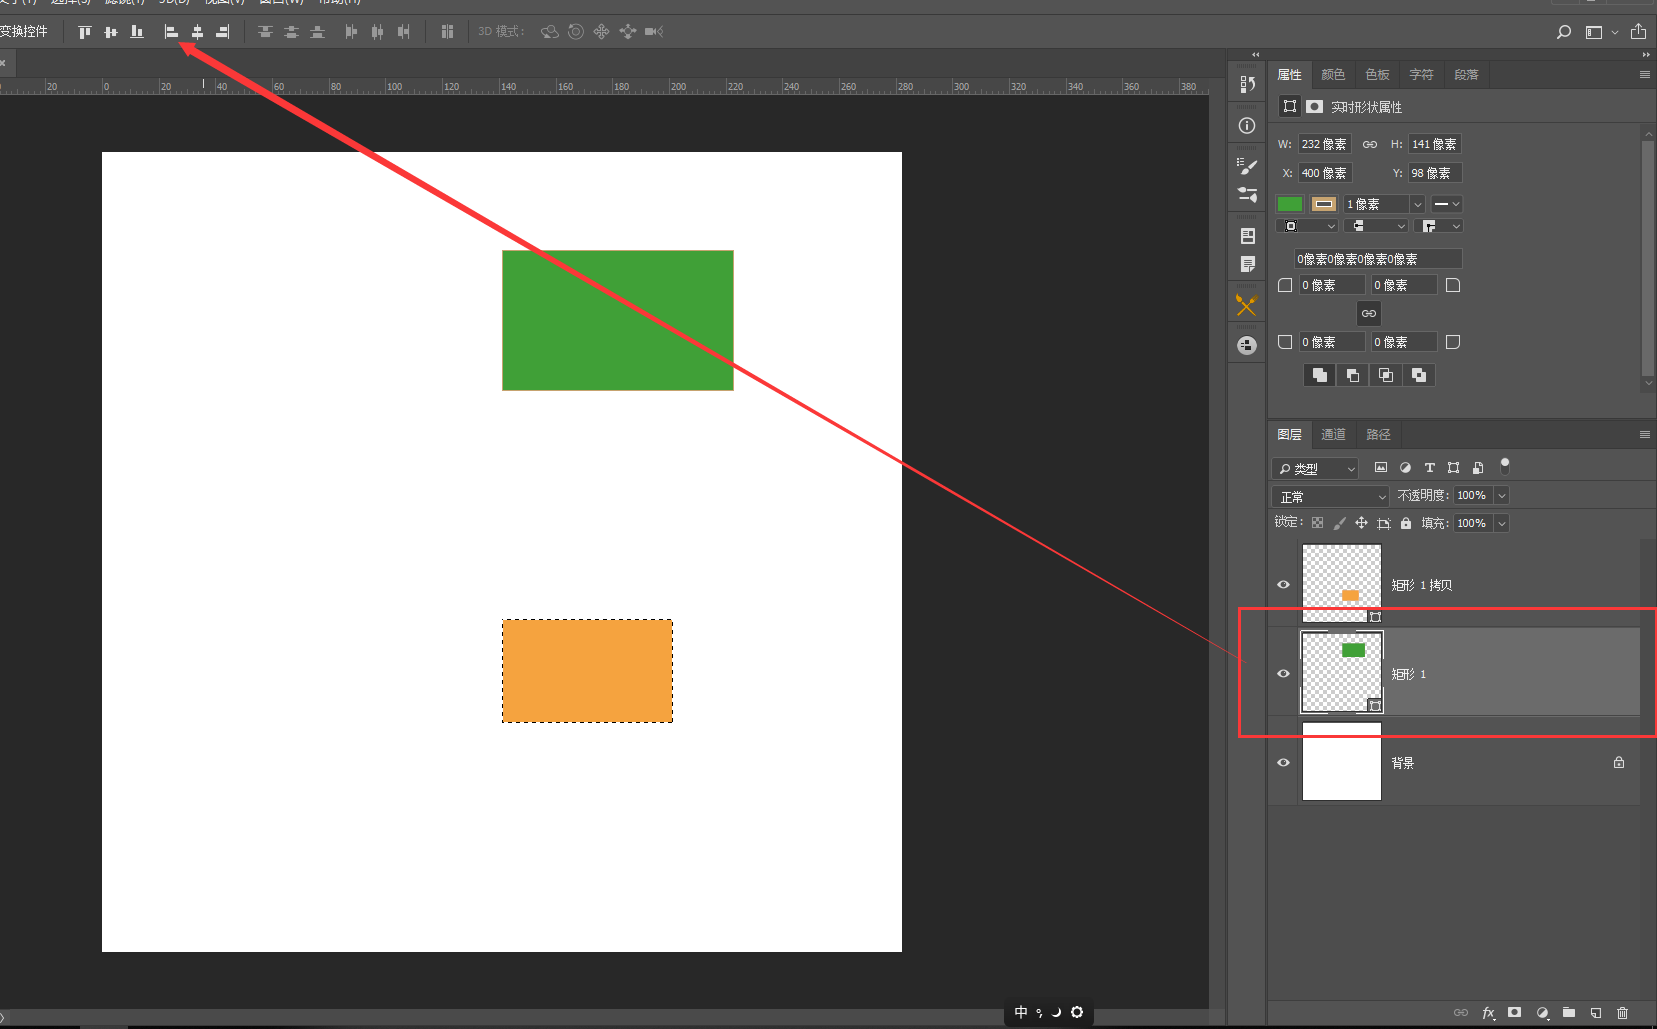Open the stroke line join dropdown
This screenshot has width=1657, height=1029.
coord(1441,227)
